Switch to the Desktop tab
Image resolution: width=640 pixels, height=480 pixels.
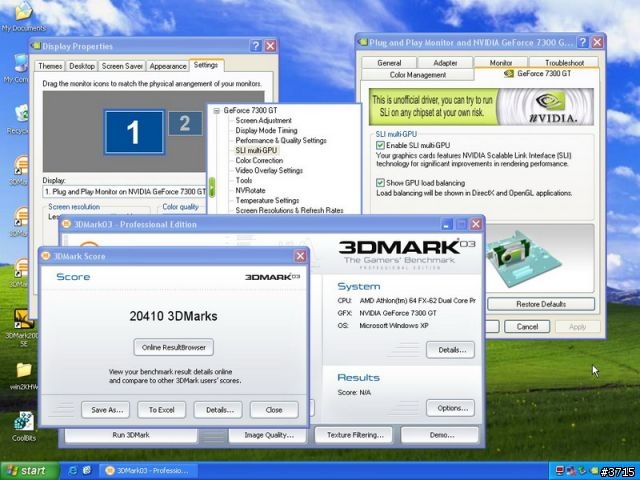(82, 66)
